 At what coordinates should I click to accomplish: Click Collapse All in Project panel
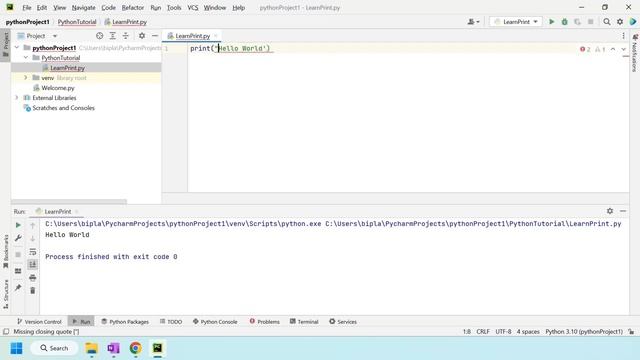[126, 36]
